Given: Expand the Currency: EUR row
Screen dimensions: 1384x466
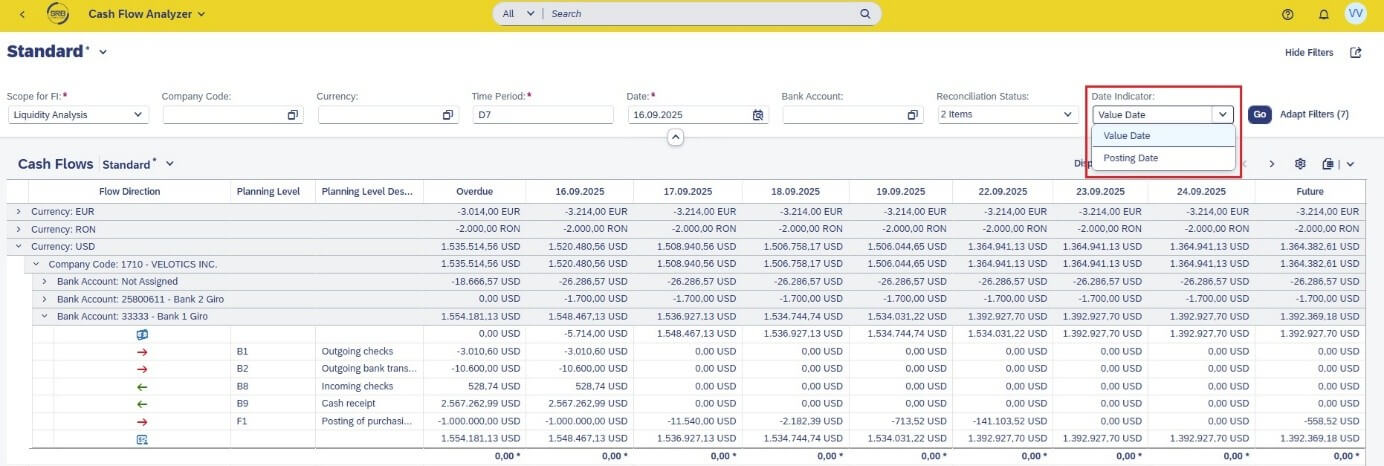Looking at the screenshot, I should tap(17, 212).
